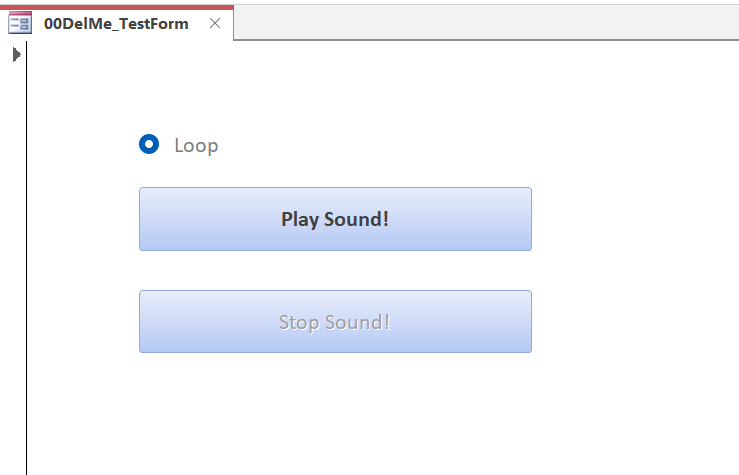The width and height of the screenshot is (739, 475).
Task: Close the 00DelMe_TestForm tab
Action: click(x=215, y=23)
